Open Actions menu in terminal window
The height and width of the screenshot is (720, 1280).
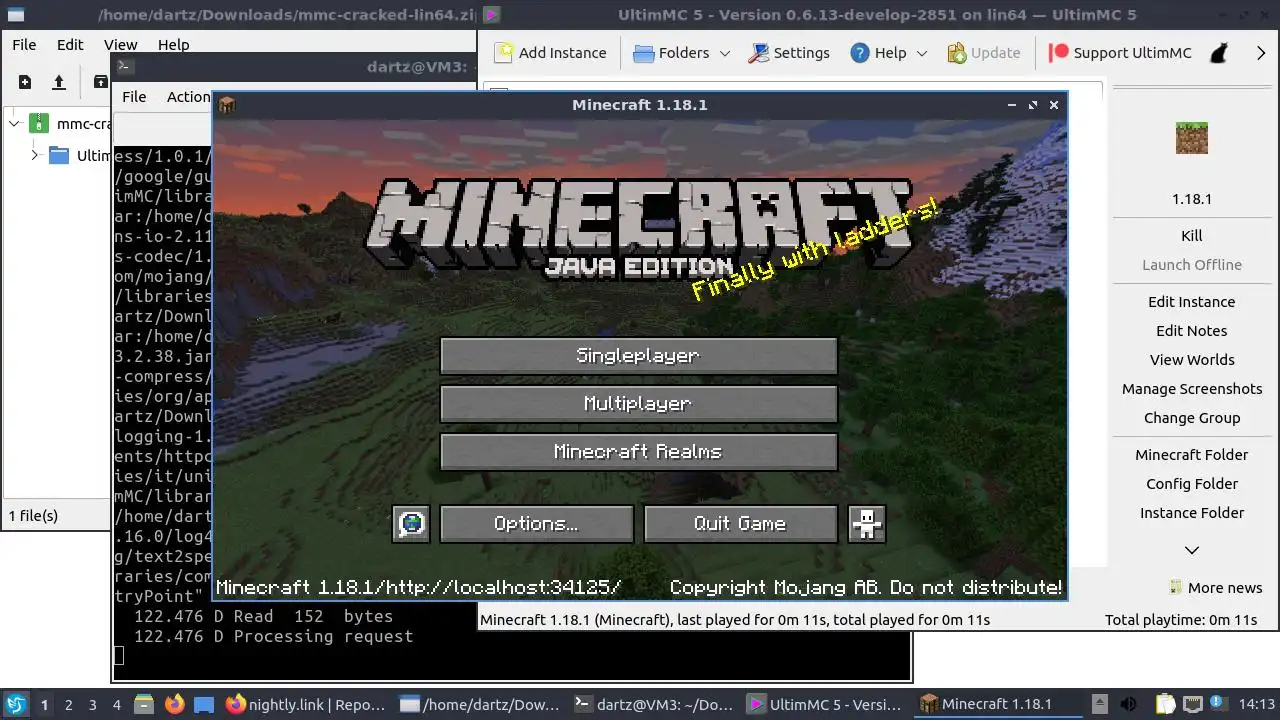pyautogui.click(x=188, y=97)
